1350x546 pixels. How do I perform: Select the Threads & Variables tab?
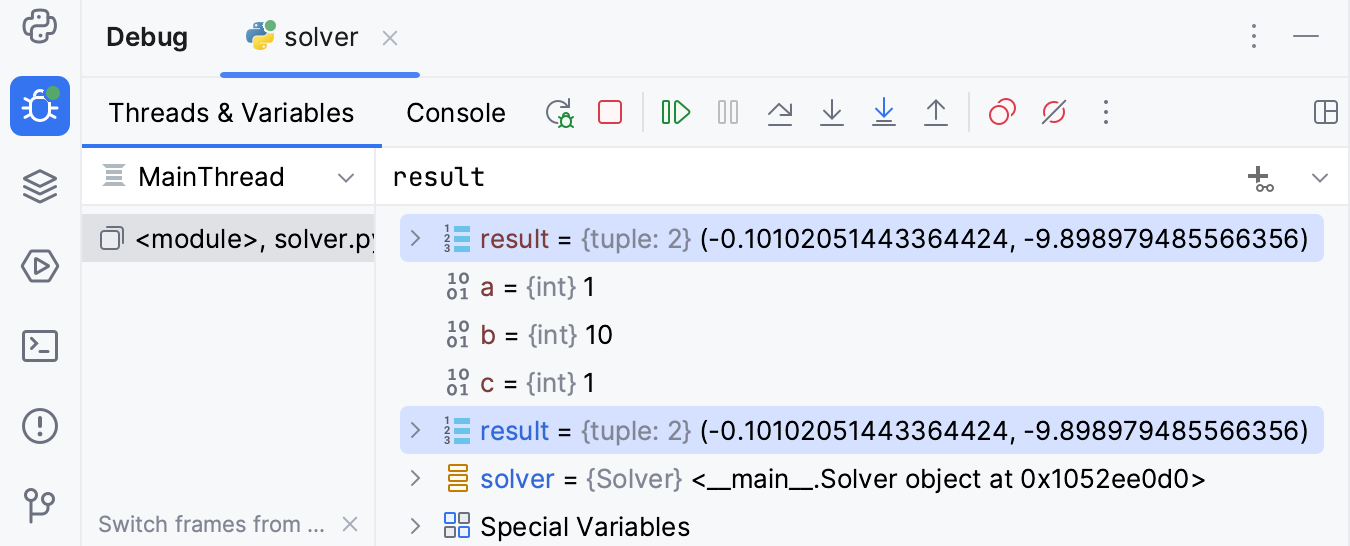coord(231,113)
